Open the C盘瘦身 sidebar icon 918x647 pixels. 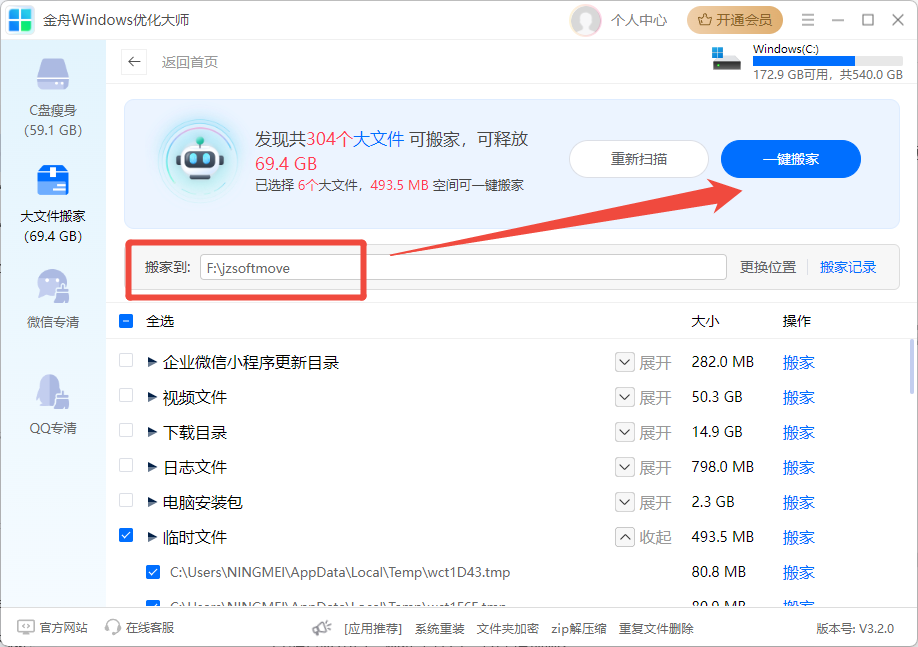tap(53, 74)
